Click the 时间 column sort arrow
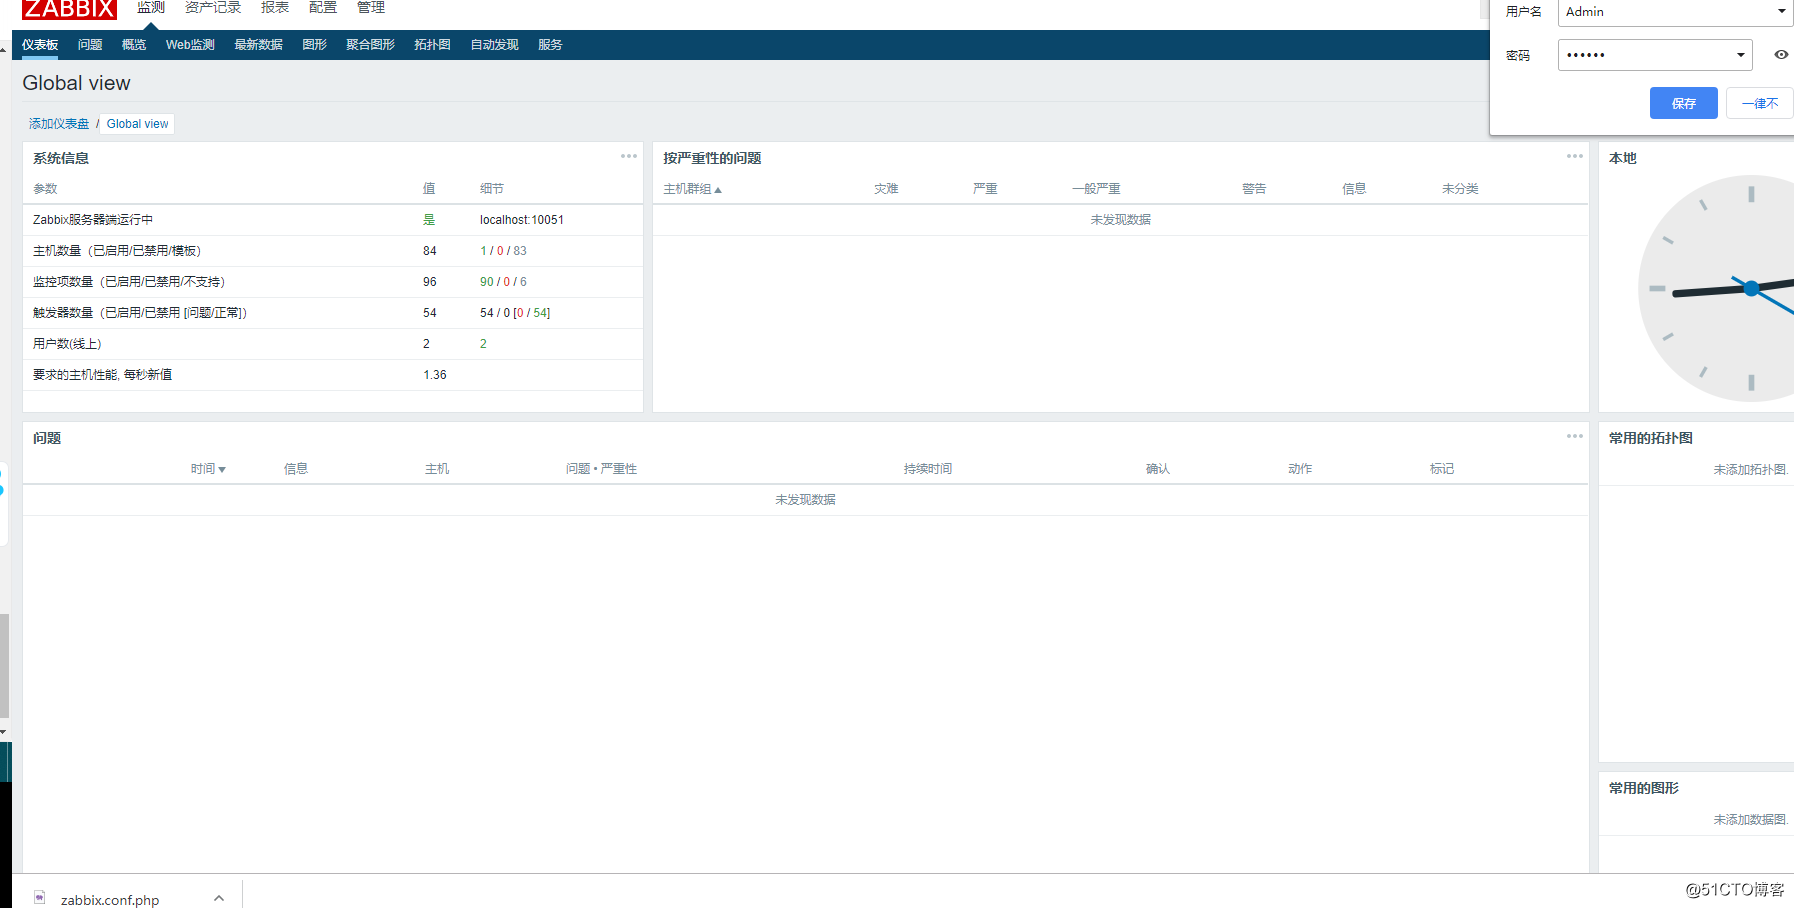This screenshot has height=908, width=1794. (222, 468)
